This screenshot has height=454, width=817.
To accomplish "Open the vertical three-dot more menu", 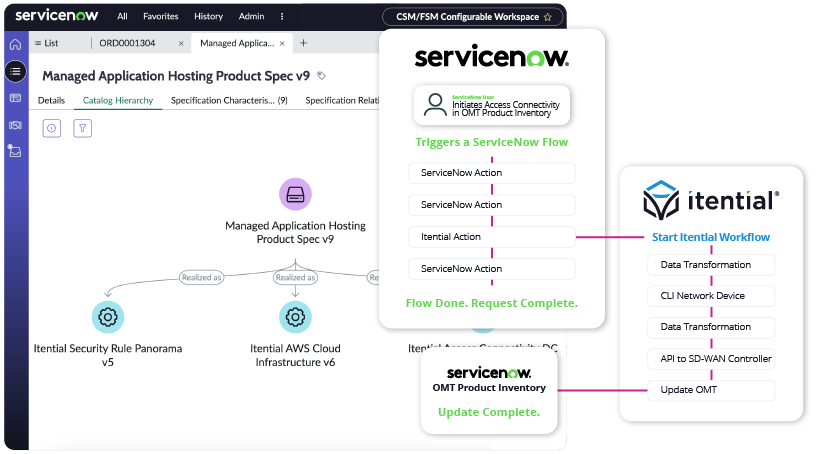I will point(282,17).
